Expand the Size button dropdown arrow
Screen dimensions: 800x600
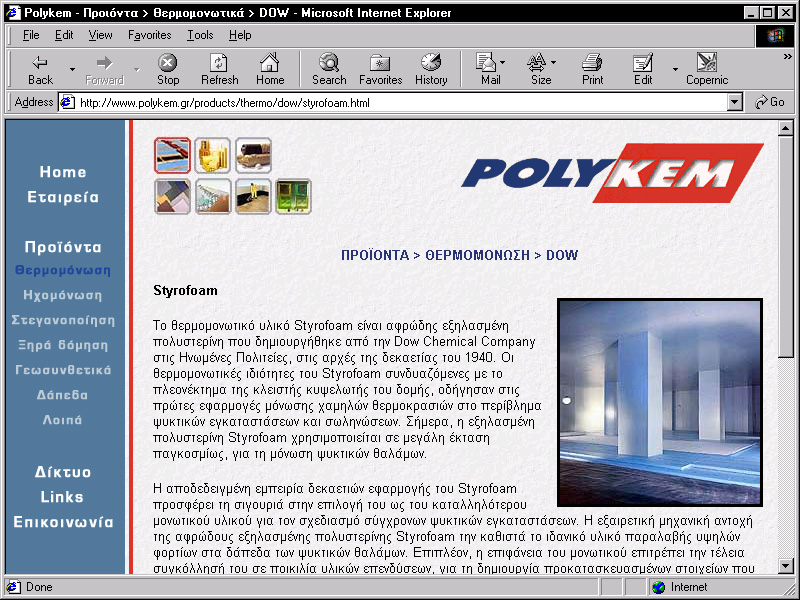point(554,62)
